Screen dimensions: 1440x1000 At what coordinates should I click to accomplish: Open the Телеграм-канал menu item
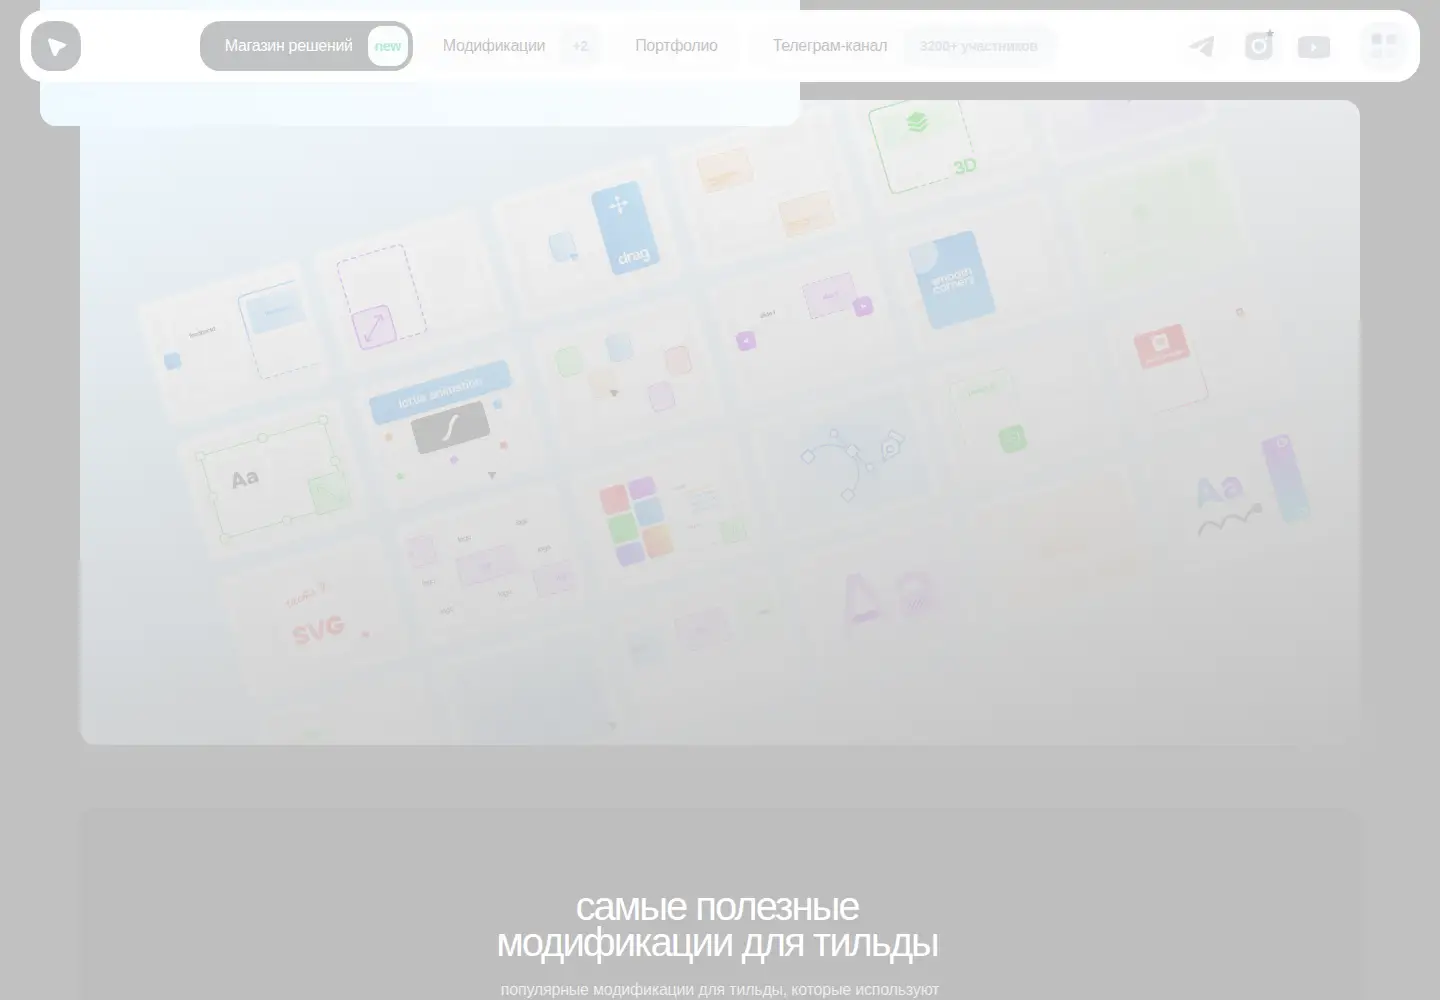click(x=830, y=46)
